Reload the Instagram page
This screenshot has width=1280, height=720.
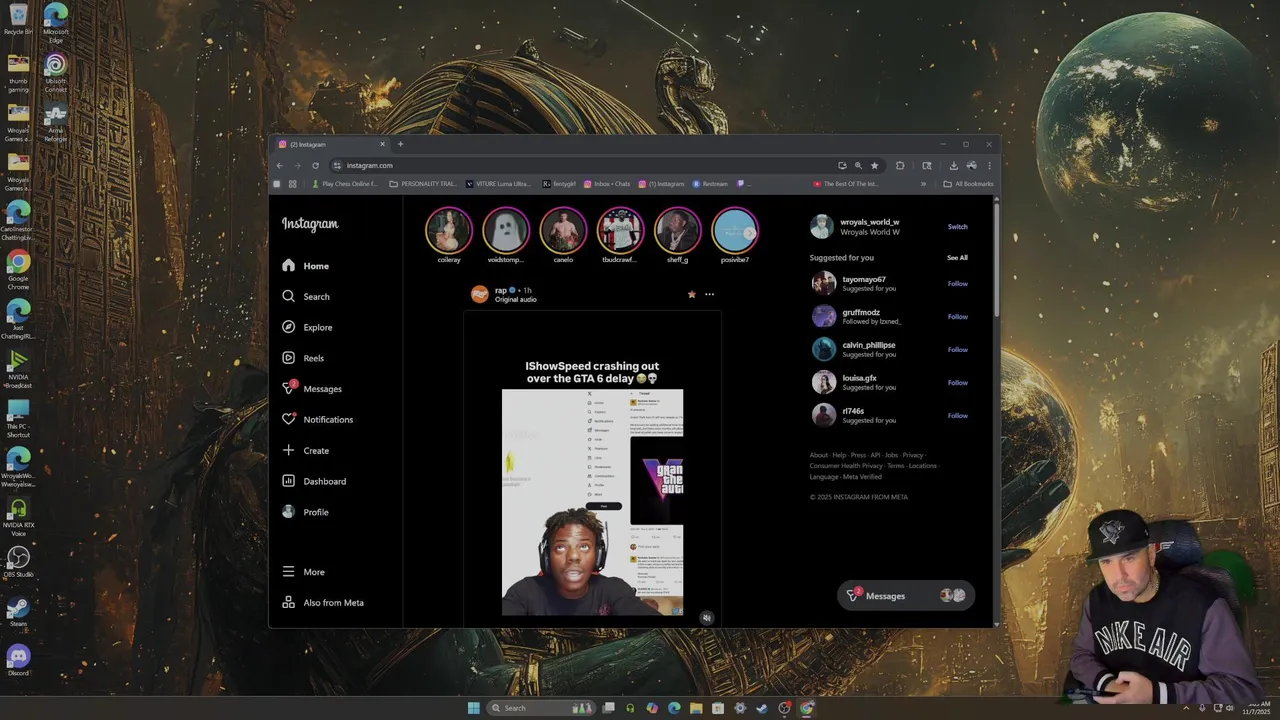click(x=315, y=166)
